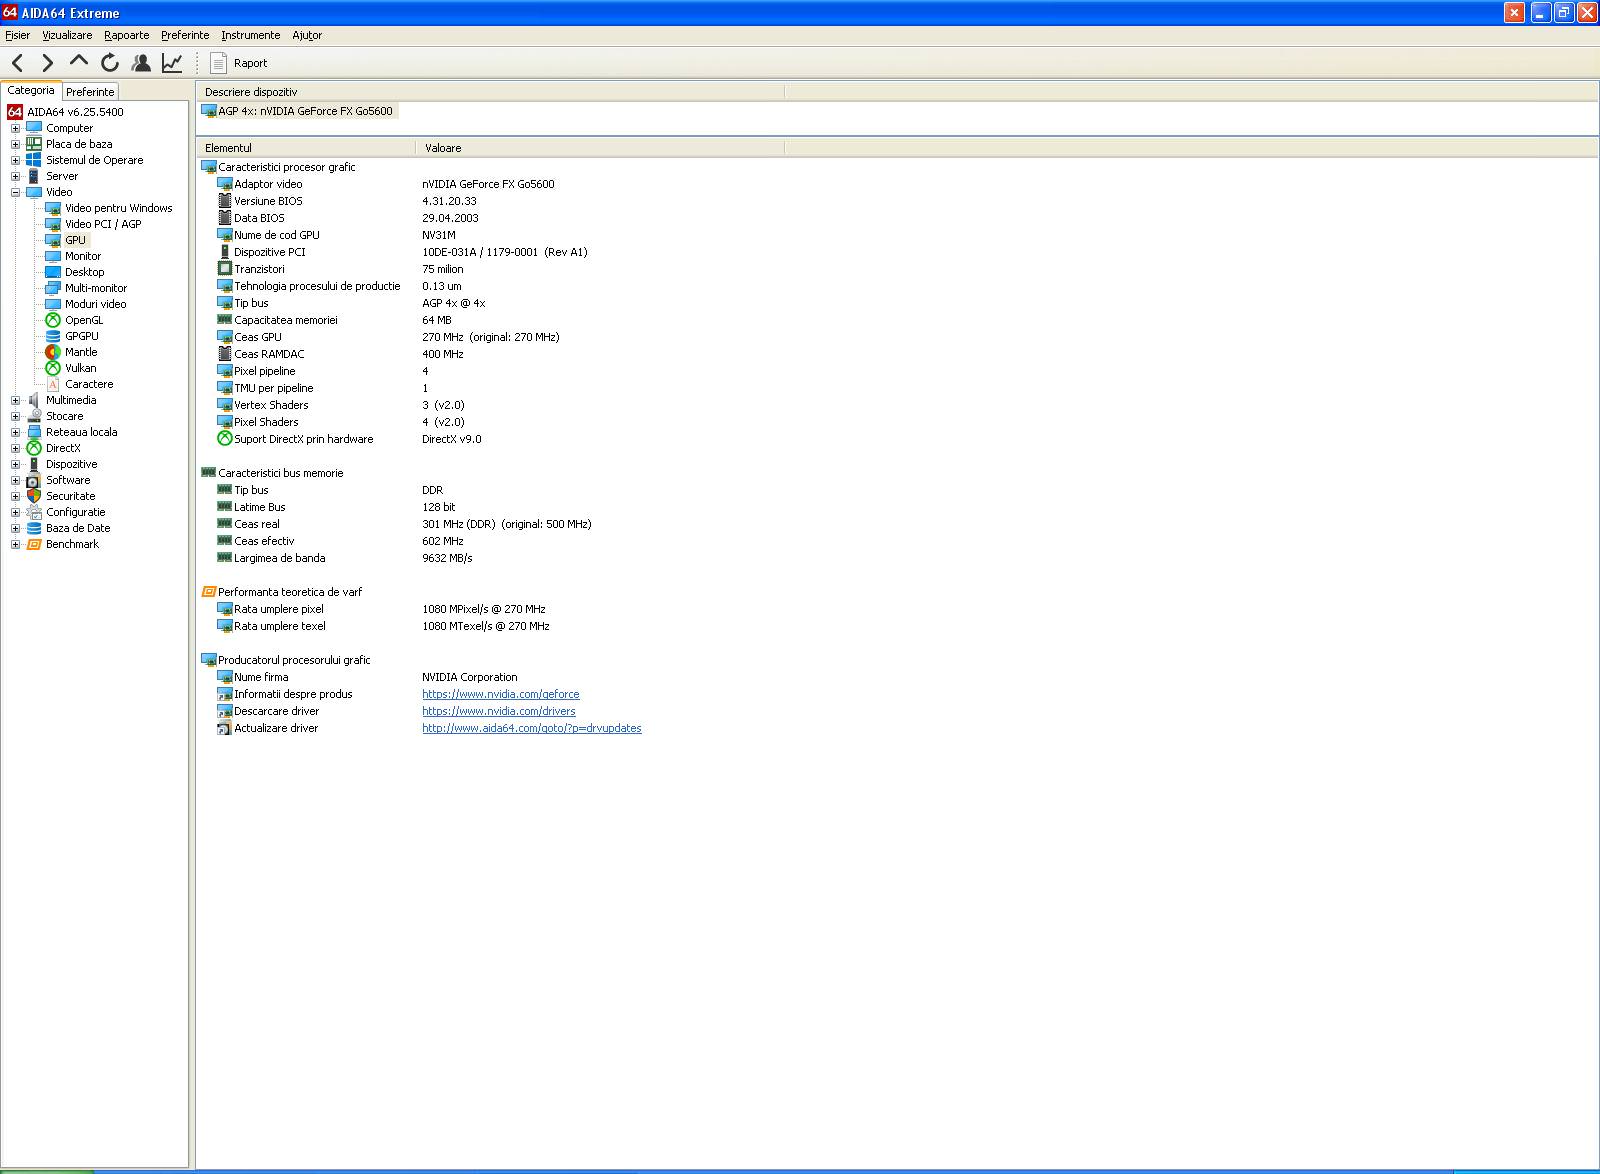
Task: Select the AIDA64 v6.25.5400 root icon
Action: pyautogui.click(x=15, y=112)
